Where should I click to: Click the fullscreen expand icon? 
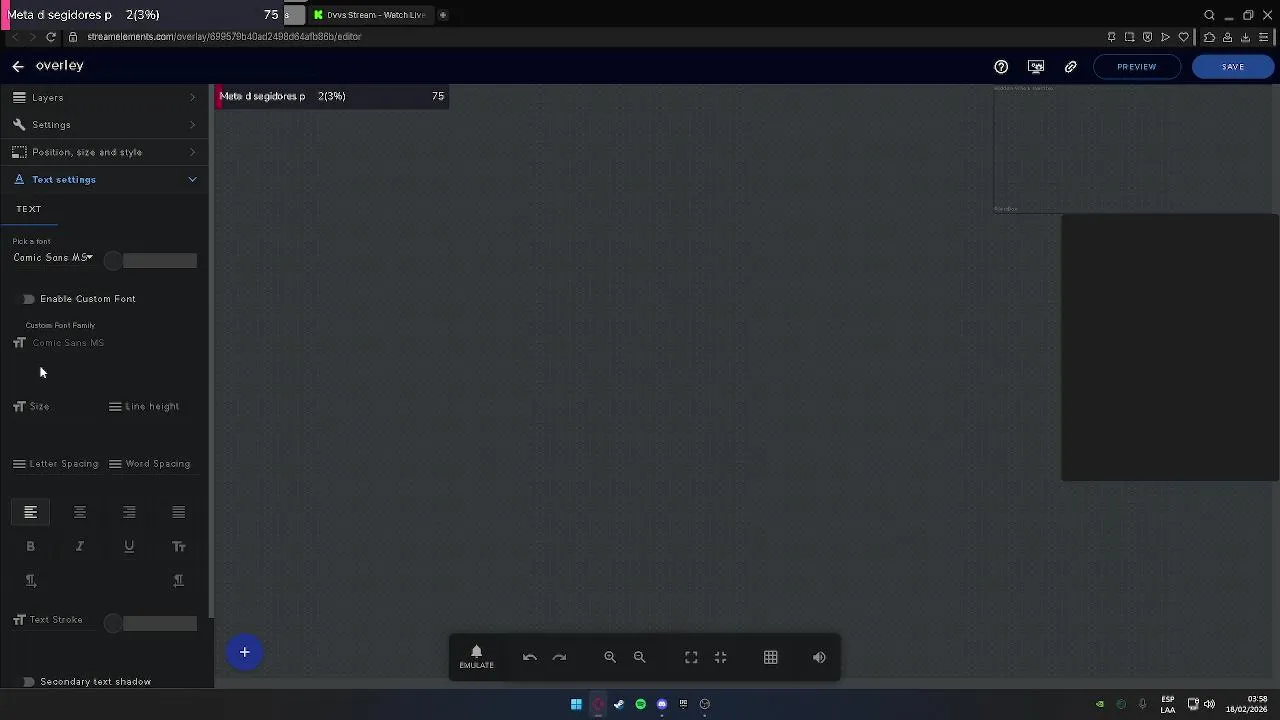691,657
